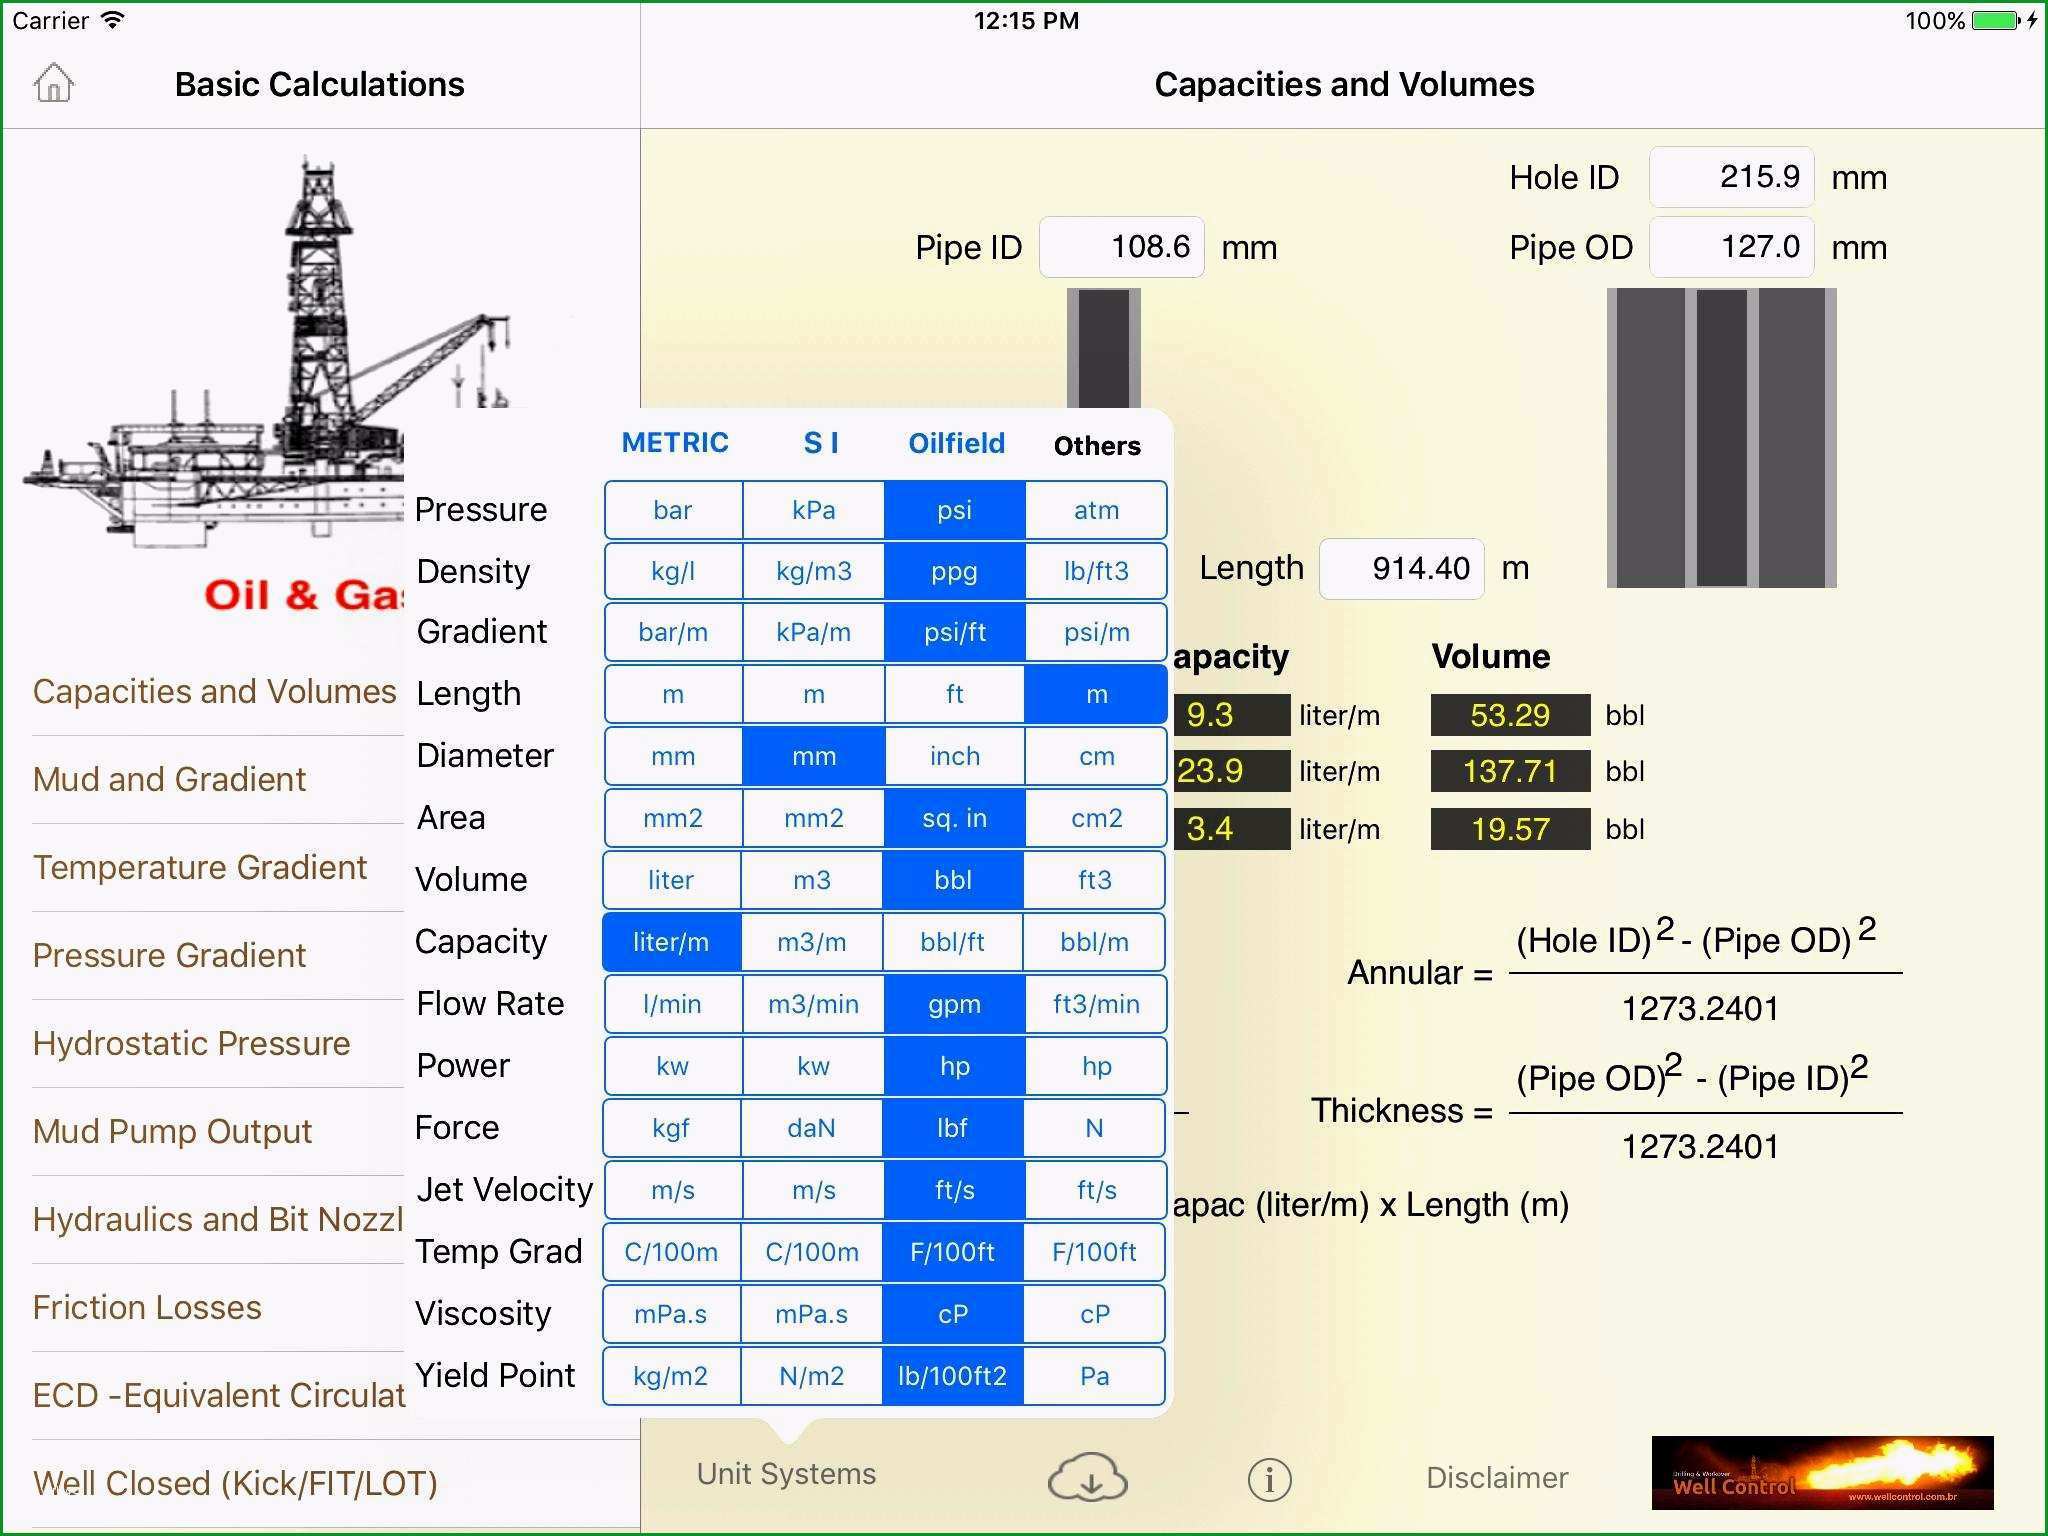Switch Capacity to bbl/ft
The width and height of the screenshot is (2048, 1536).
coord(953,943)
